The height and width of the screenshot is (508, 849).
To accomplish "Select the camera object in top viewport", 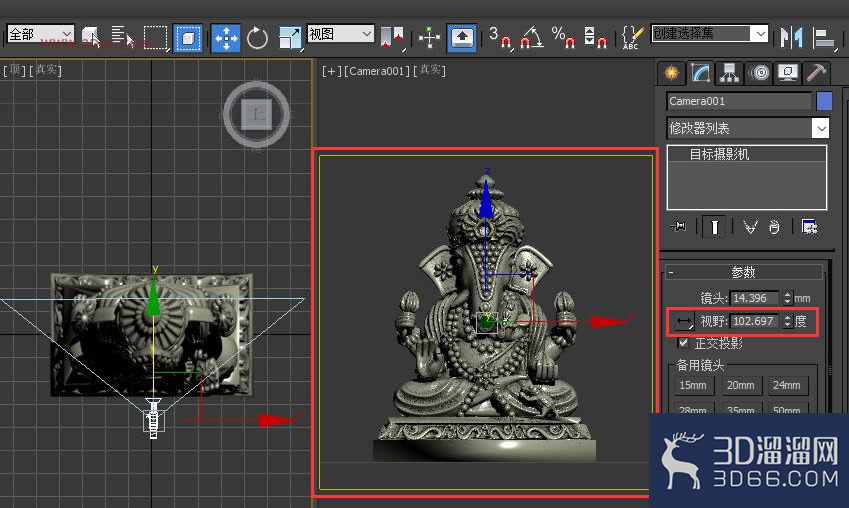I will (153, 418).
